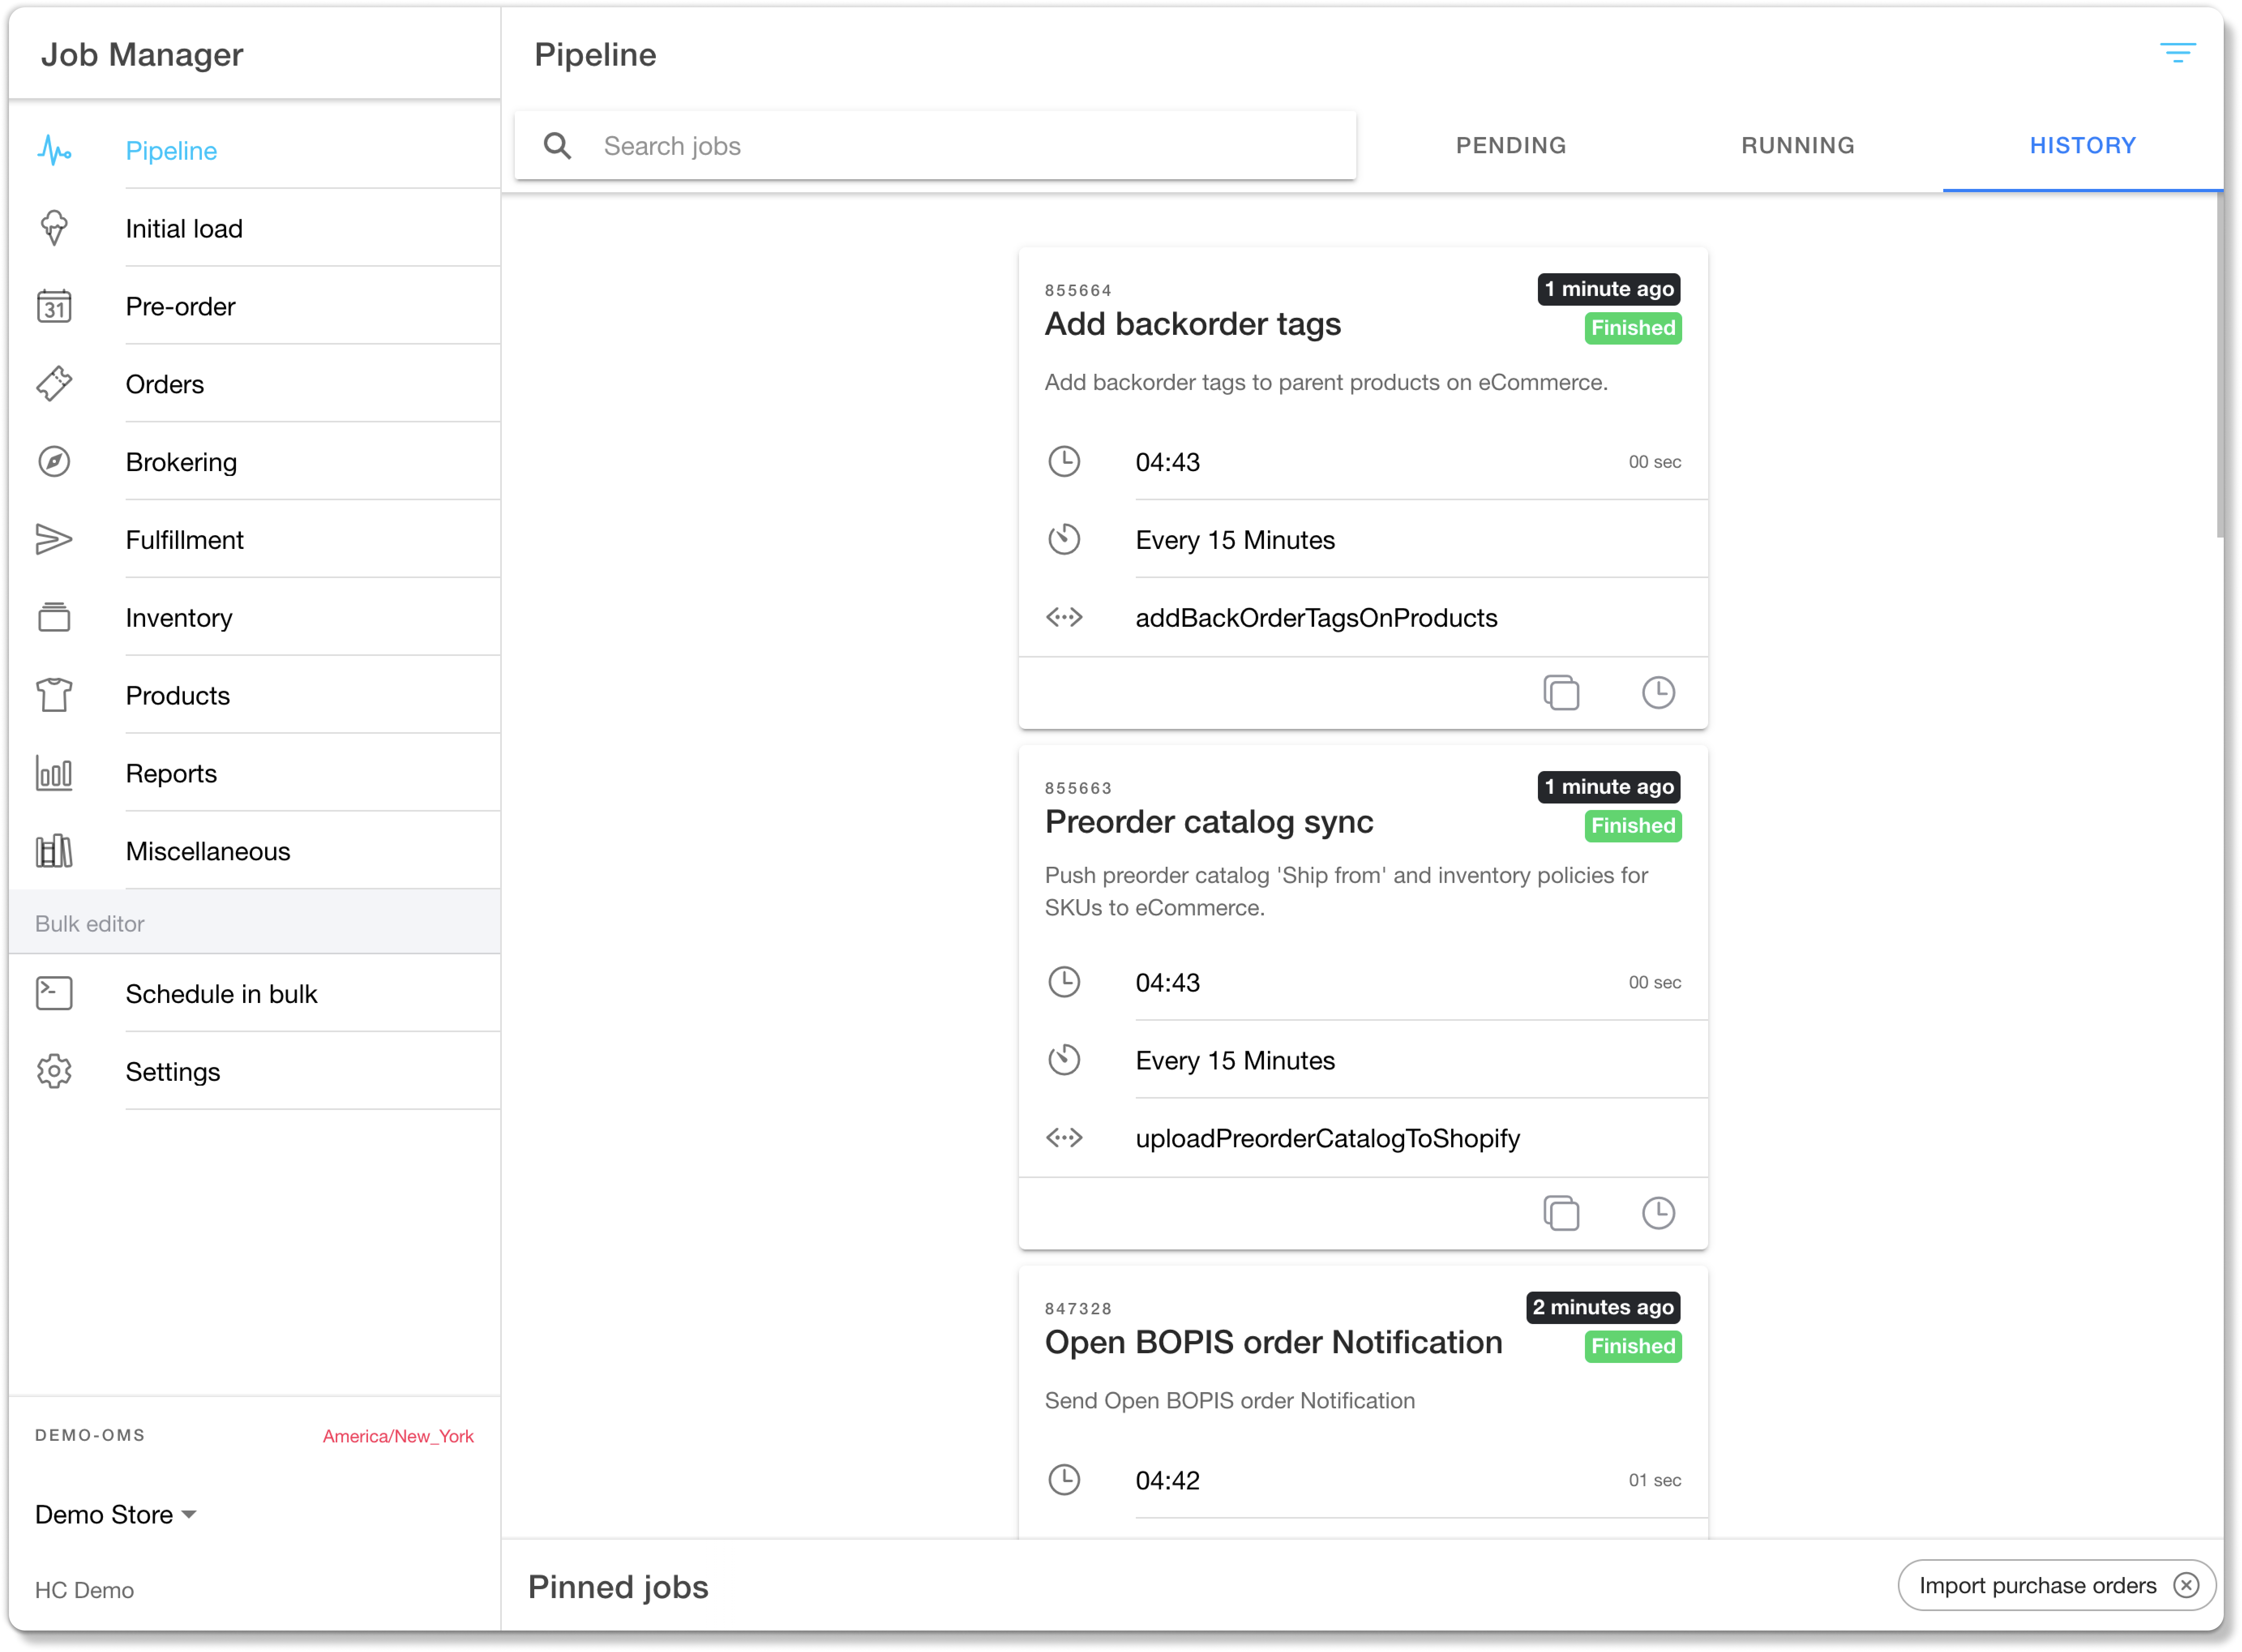Open the Import purchase orders pinned job
The height and width of the screenshot is (1652, 2242).
pyautogui.click(x=2036, y=1585)
